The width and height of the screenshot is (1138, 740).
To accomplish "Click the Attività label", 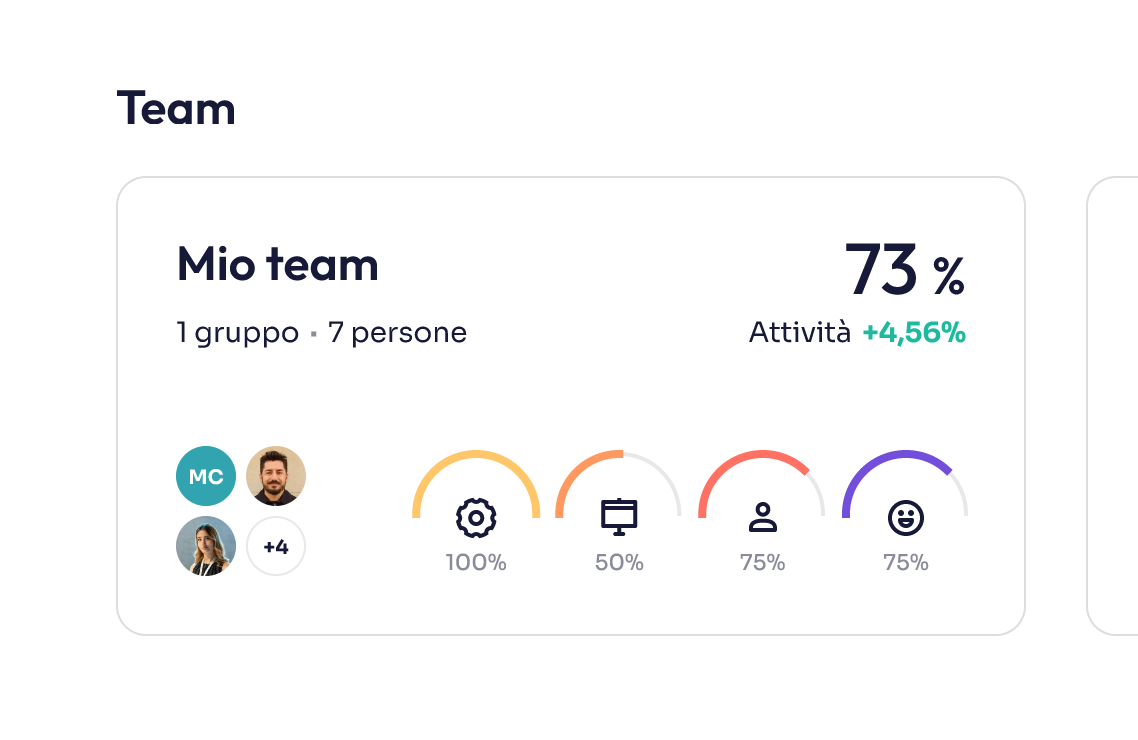I will 800,333.
